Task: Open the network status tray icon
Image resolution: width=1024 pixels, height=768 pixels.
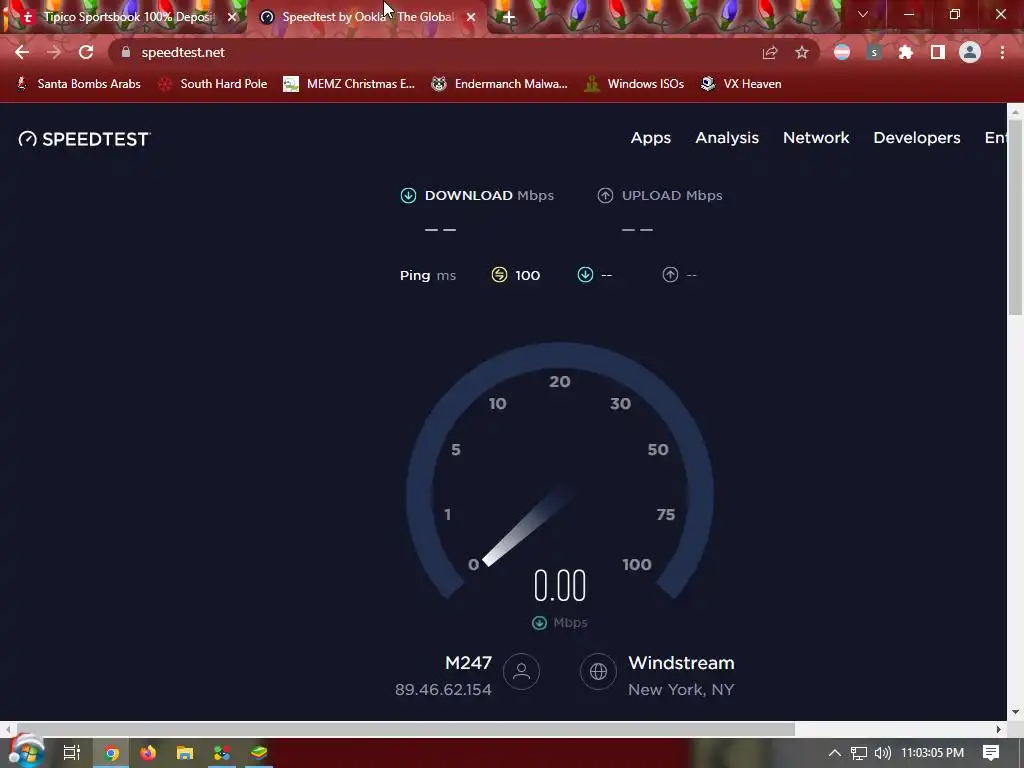Action: [x=859, y=753]
